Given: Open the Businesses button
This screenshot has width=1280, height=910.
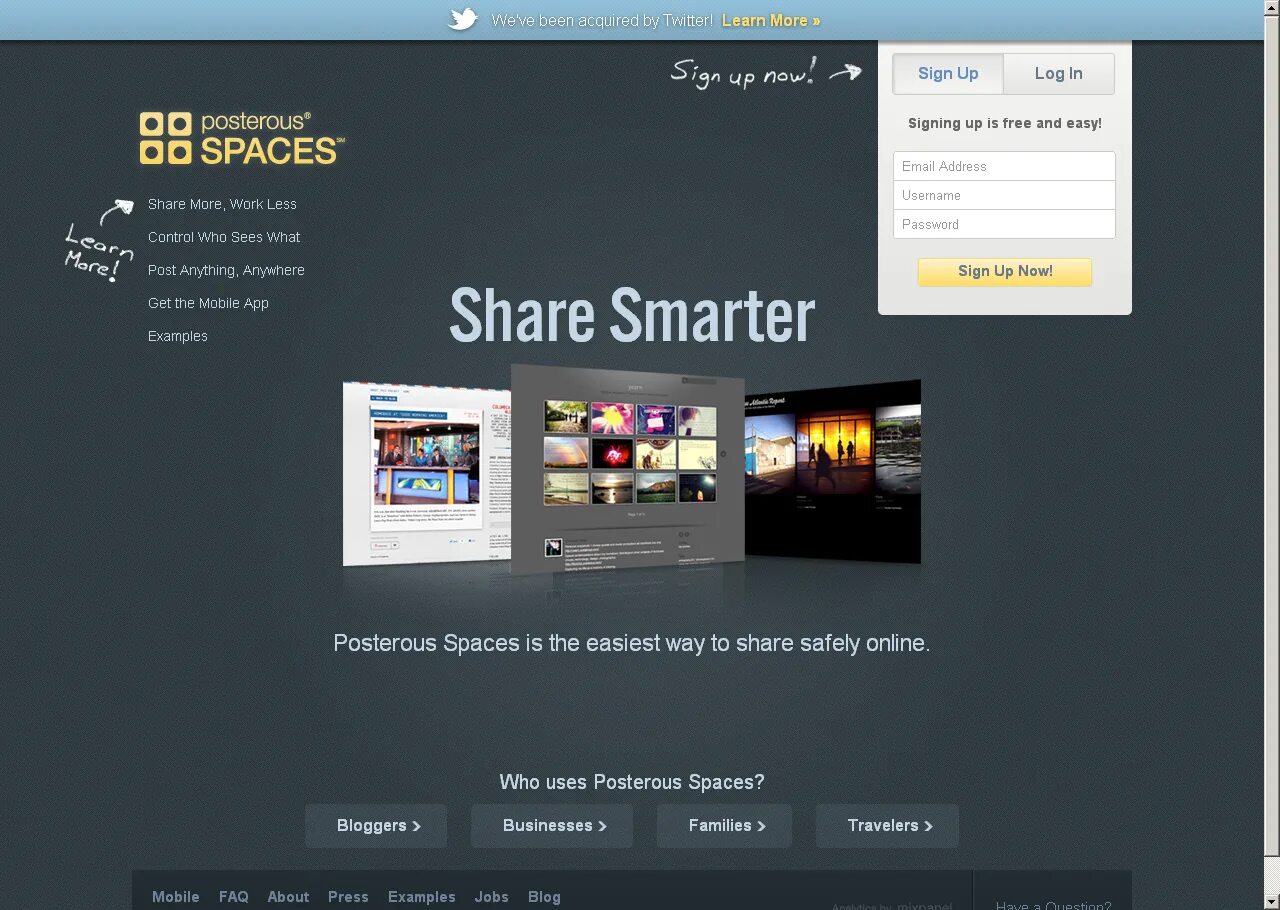Looking at the screenshot, I should pos(552,826).
